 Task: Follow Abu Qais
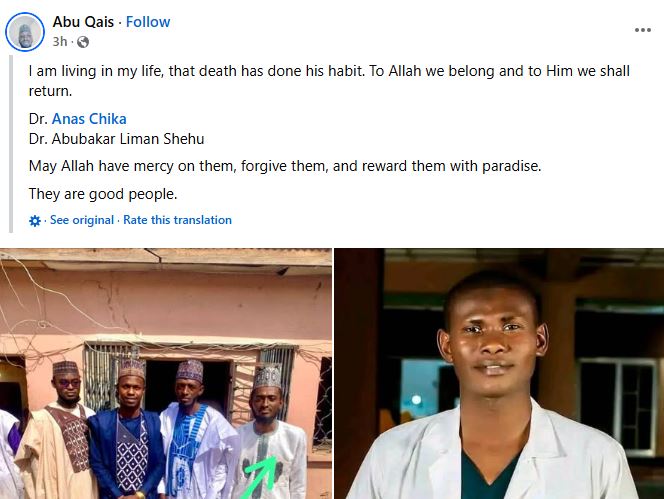click(148, 22)
